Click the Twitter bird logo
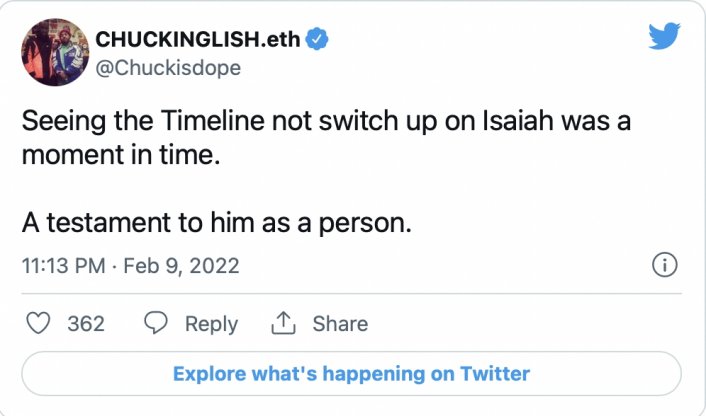This screenshot has width=706, height=416. coord(664,37)
